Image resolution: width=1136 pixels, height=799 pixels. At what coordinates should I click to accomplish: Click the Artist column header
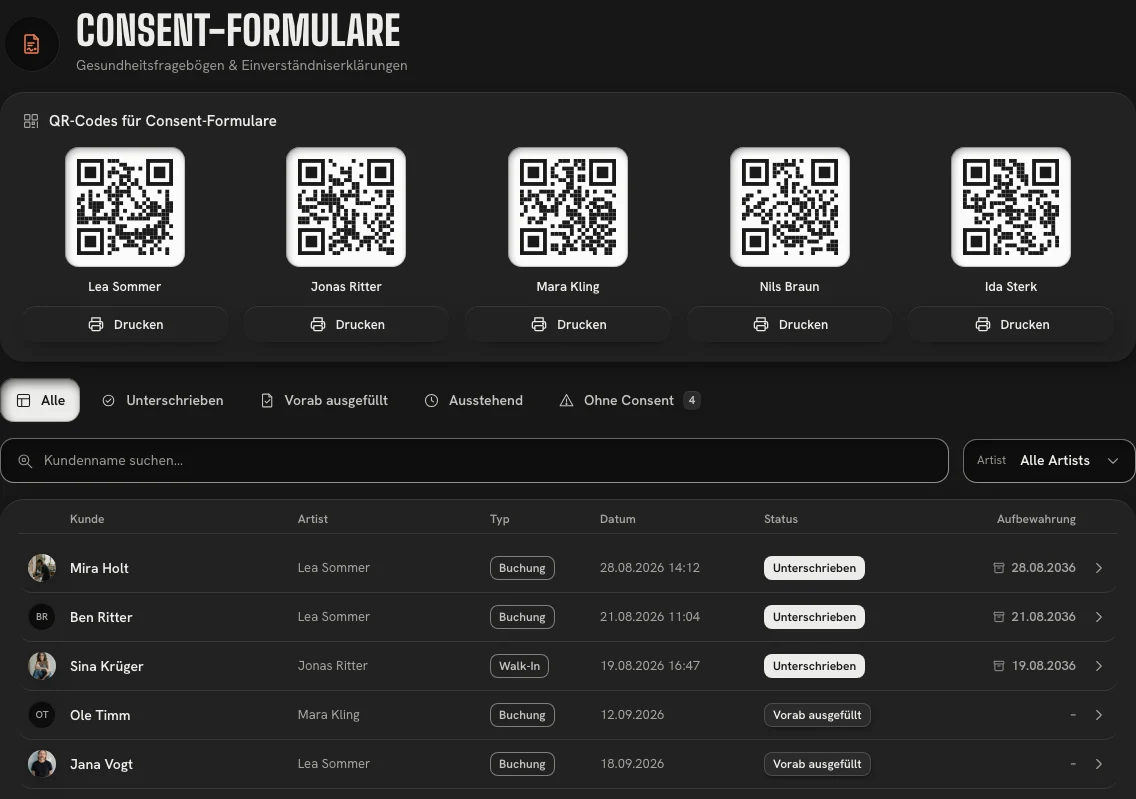point(312,519)
